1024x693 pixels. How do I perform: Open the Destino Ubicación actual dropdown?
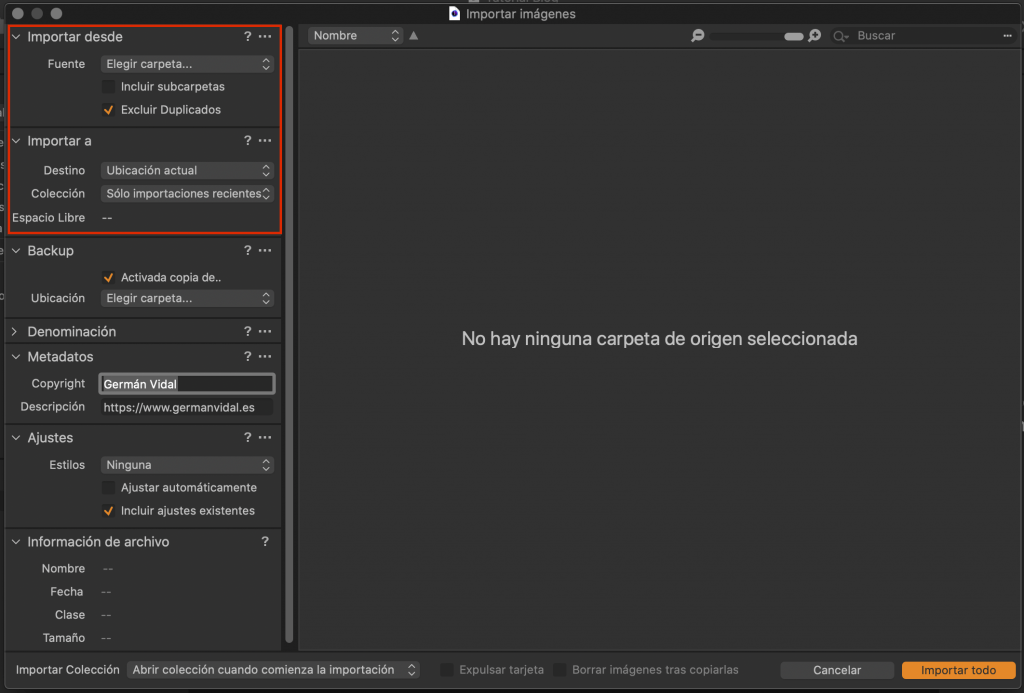[x=187, y=171]
